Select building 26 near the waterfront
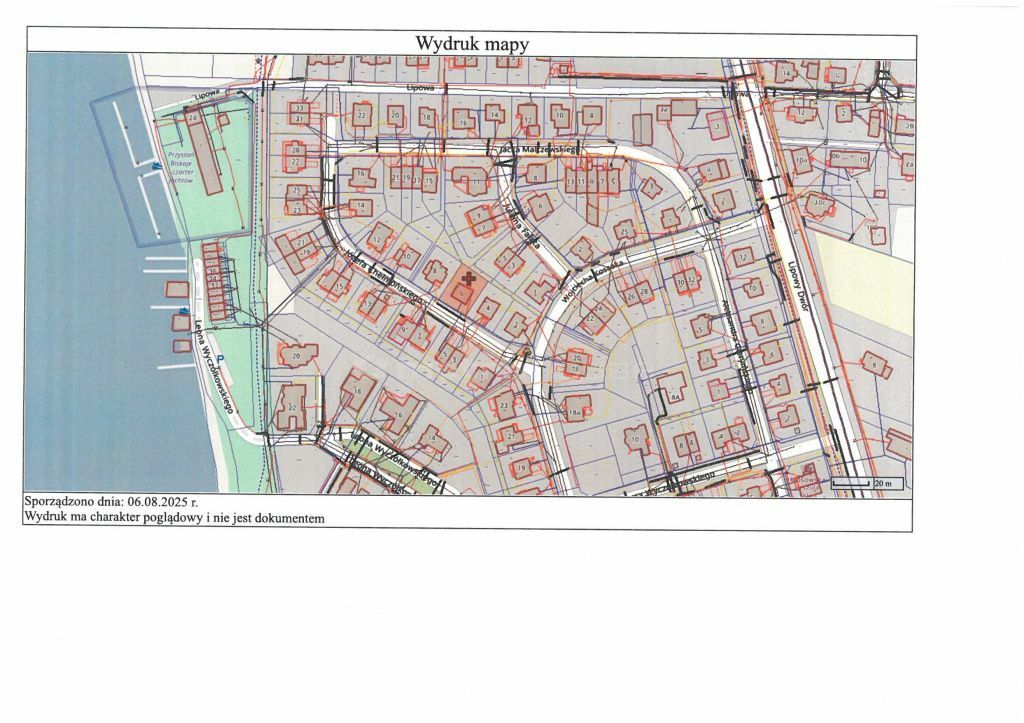1024x723 pixels. [x=295, y=355]
